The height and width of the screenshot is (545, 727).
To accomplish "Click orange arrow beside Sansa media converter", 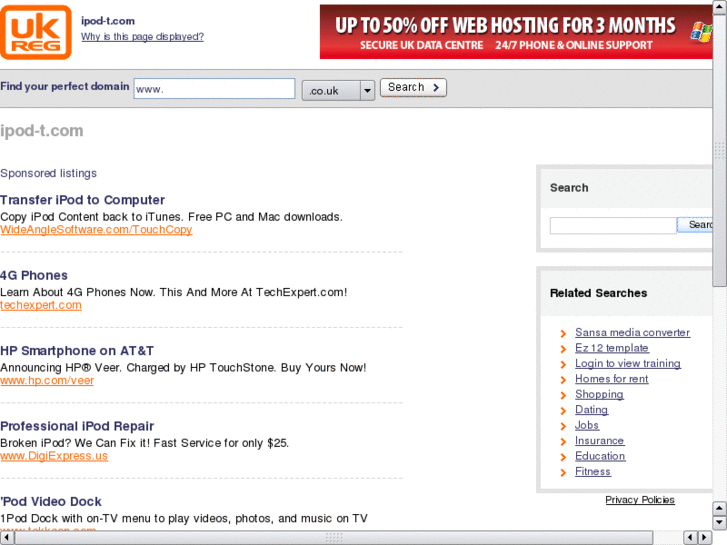I will pyautogui.click(x=563, y=333).
